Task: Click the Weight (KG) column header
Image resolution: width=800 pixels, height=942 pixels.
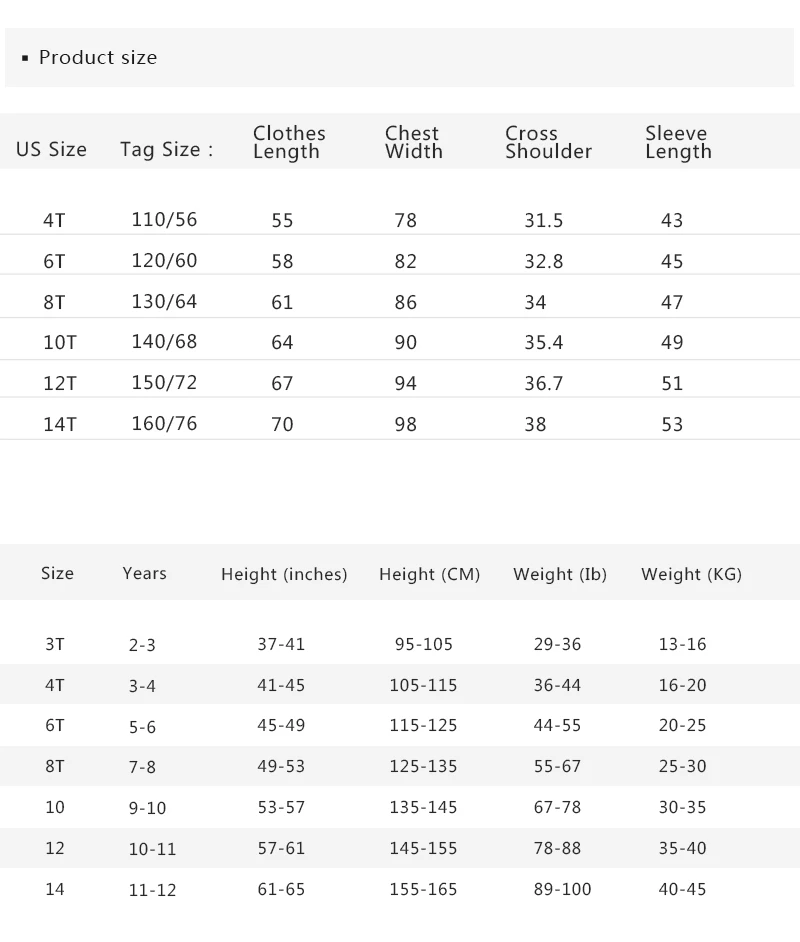Action: [x=691, y=575]
